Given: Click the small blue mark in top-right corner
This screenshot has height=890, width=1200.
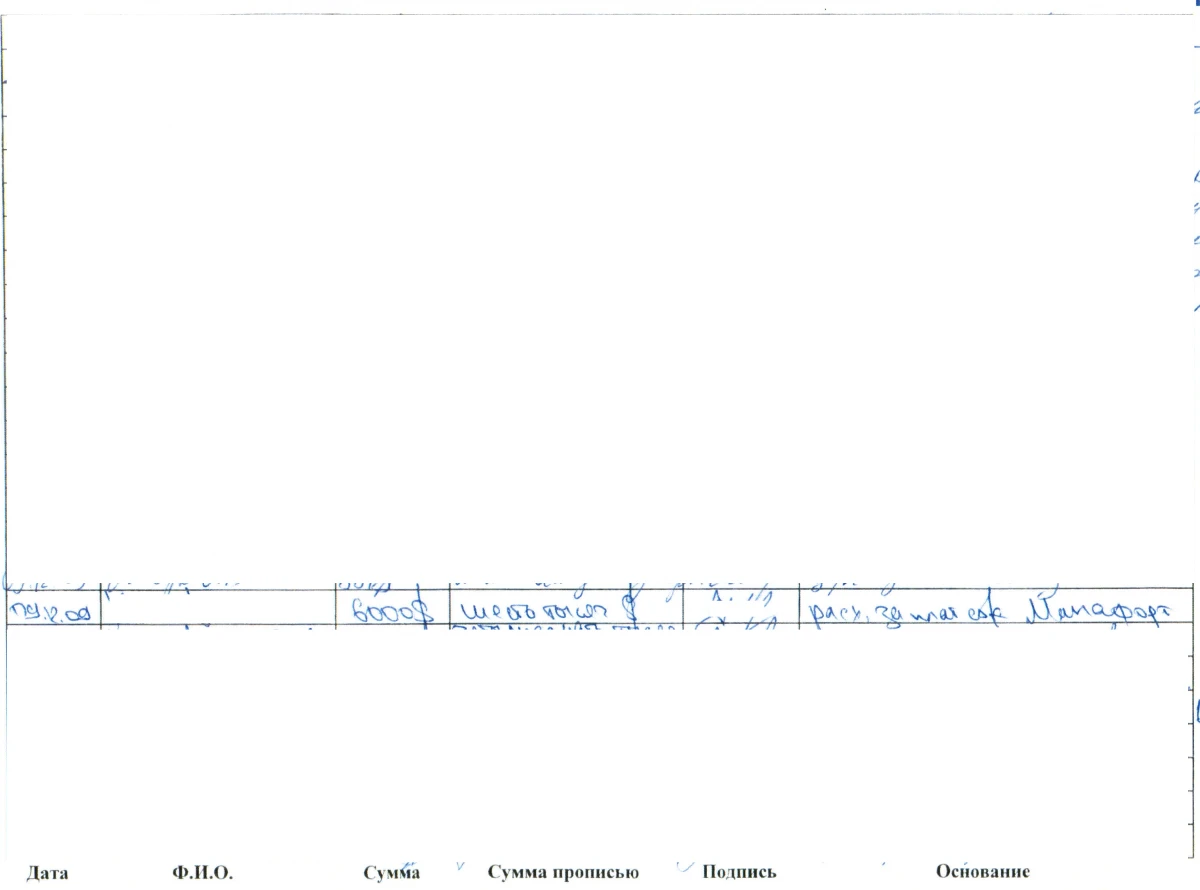Looking at the screenshot, I should point(1193,4).
